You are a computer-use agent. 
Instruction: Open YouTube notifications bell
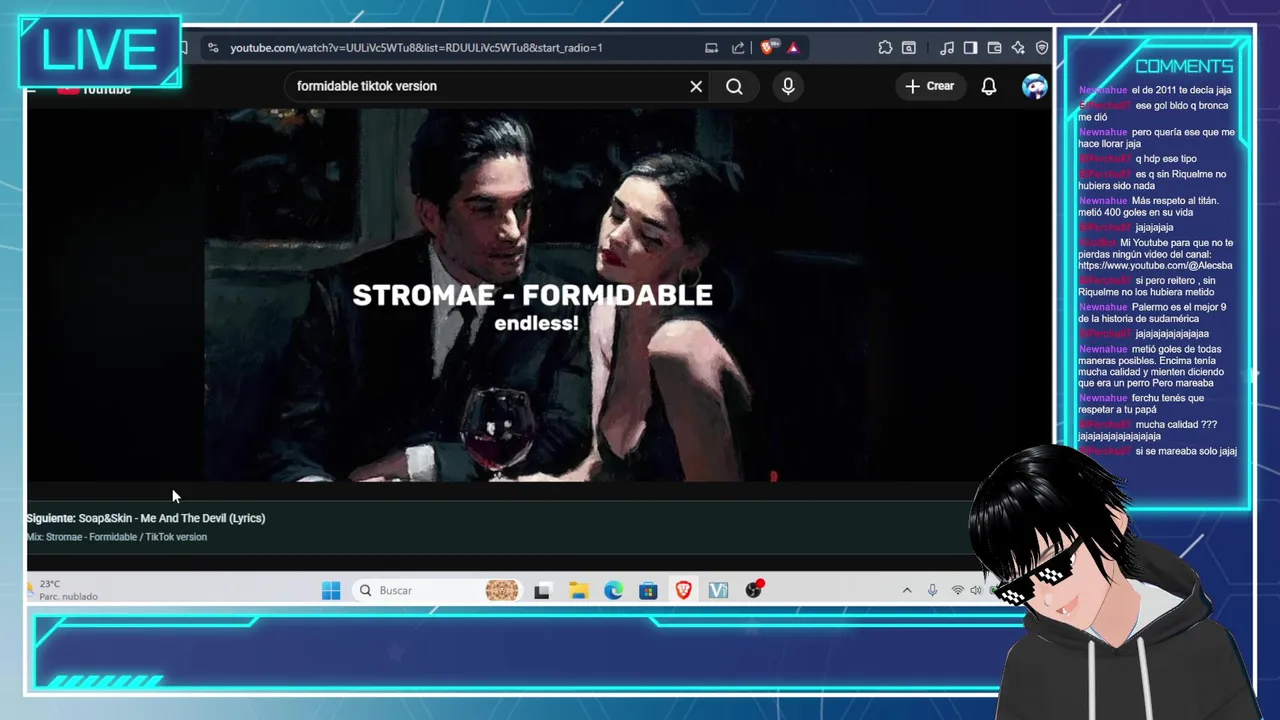[989, 86]
